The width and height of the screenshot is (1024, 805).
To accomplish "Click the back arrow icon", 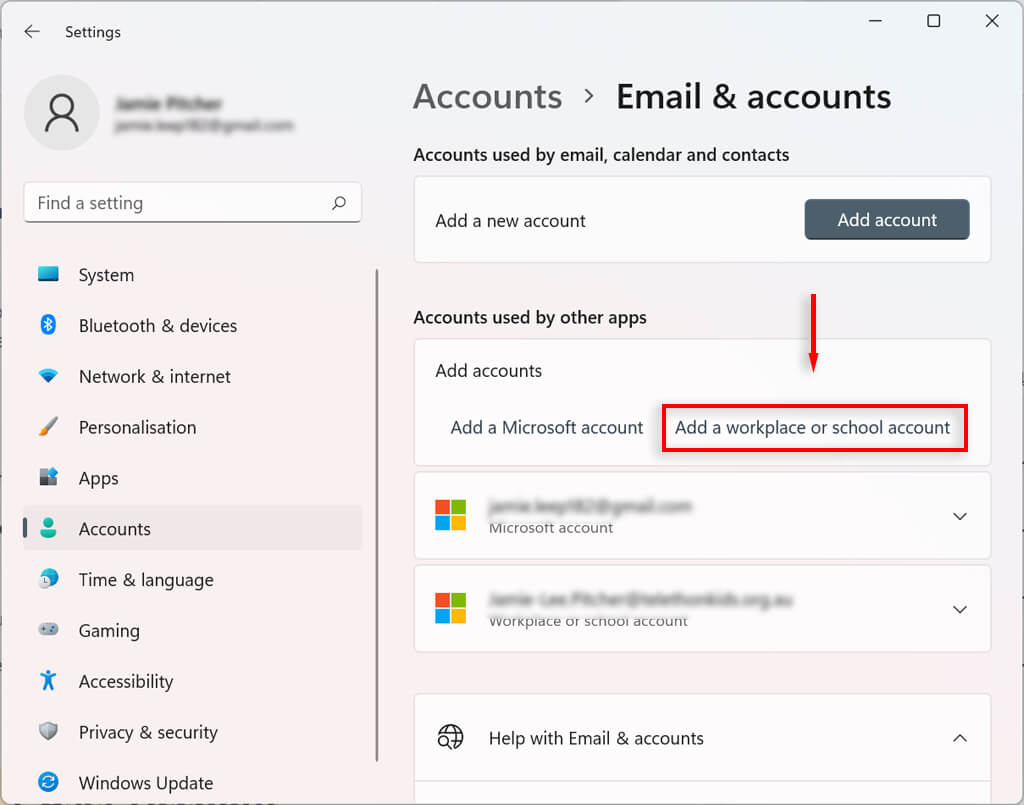I will [x=32, y=32].
